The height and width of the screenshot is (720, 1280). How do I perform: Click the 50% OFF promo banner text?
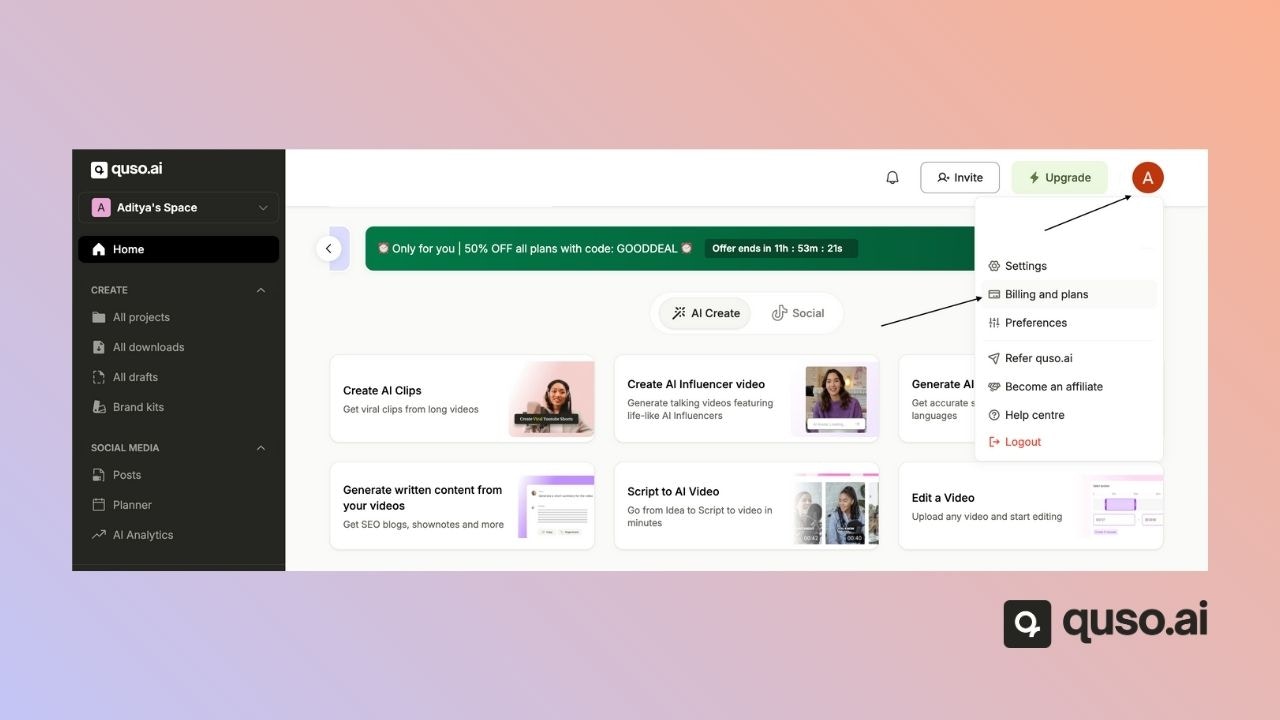coord(535,248)
